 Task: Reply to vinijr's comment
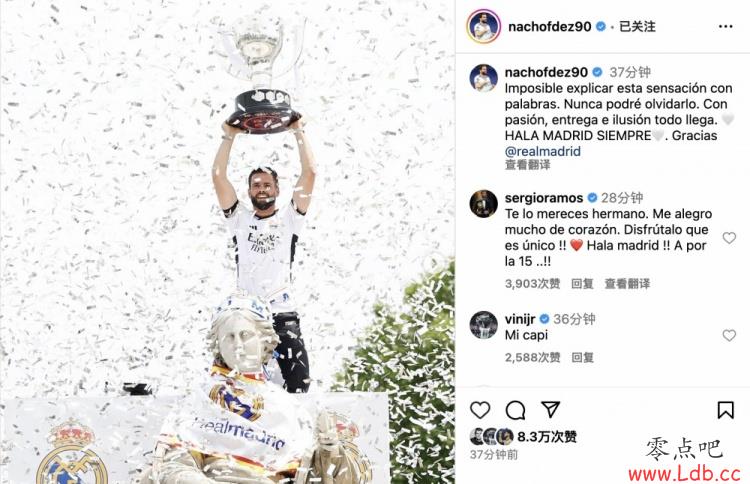pos(582,357)
